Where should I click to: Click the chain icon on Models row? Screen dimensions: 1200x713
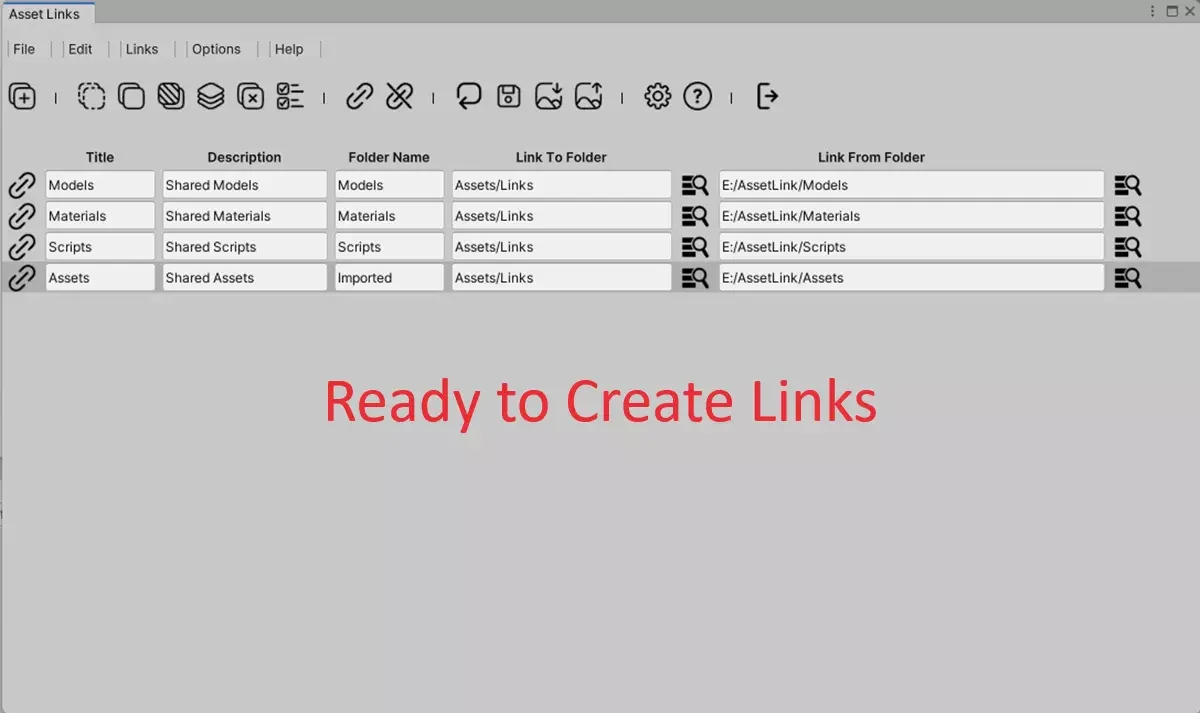(x=22, y=185)
